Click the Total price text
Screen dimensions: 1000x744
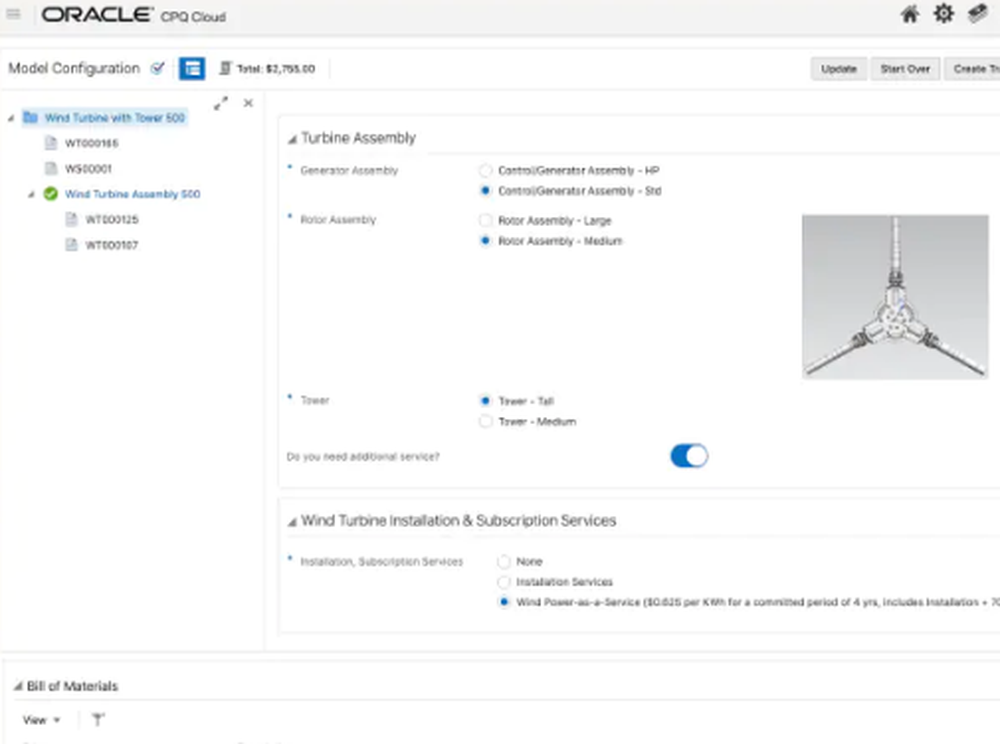(276, 68)
